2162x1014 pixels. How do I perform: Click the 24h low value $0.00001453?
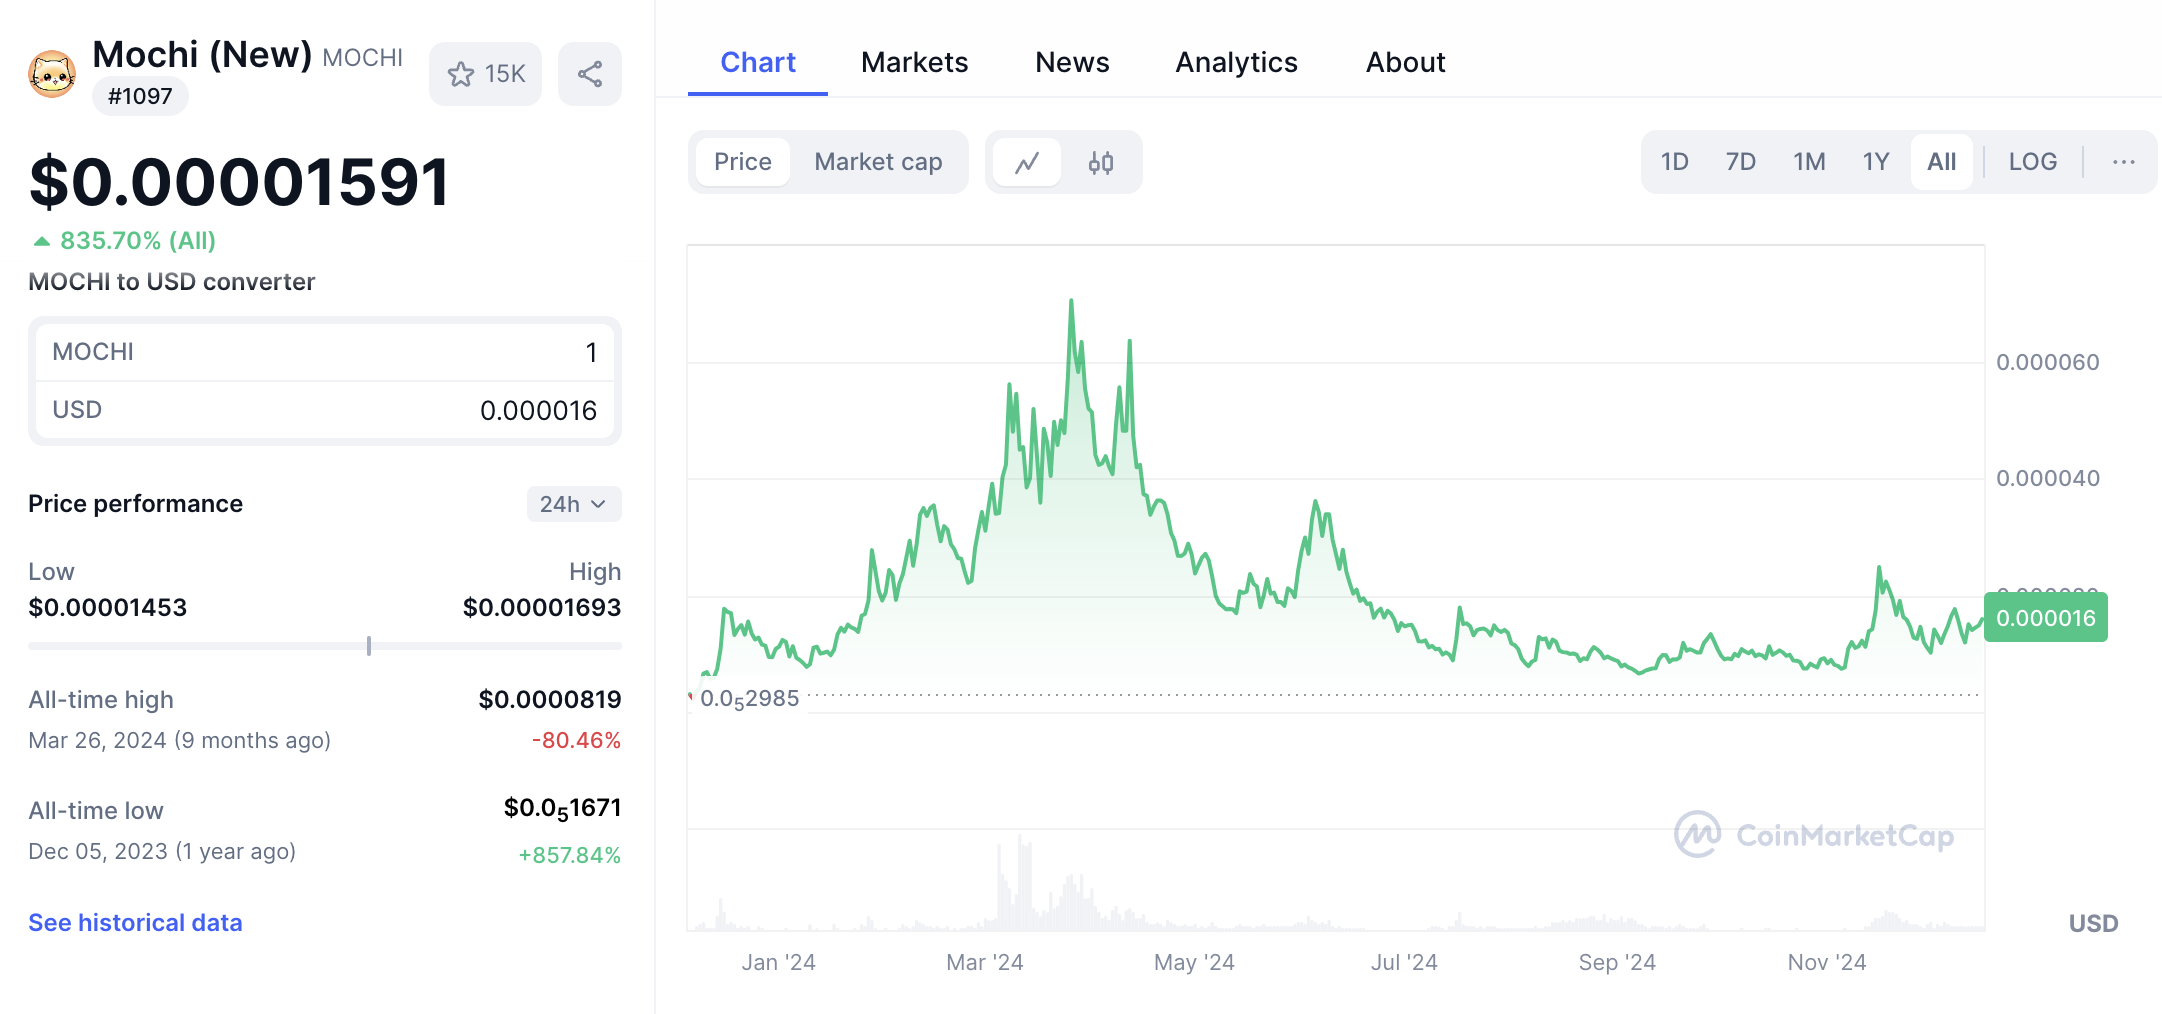(x=108, y=607)
